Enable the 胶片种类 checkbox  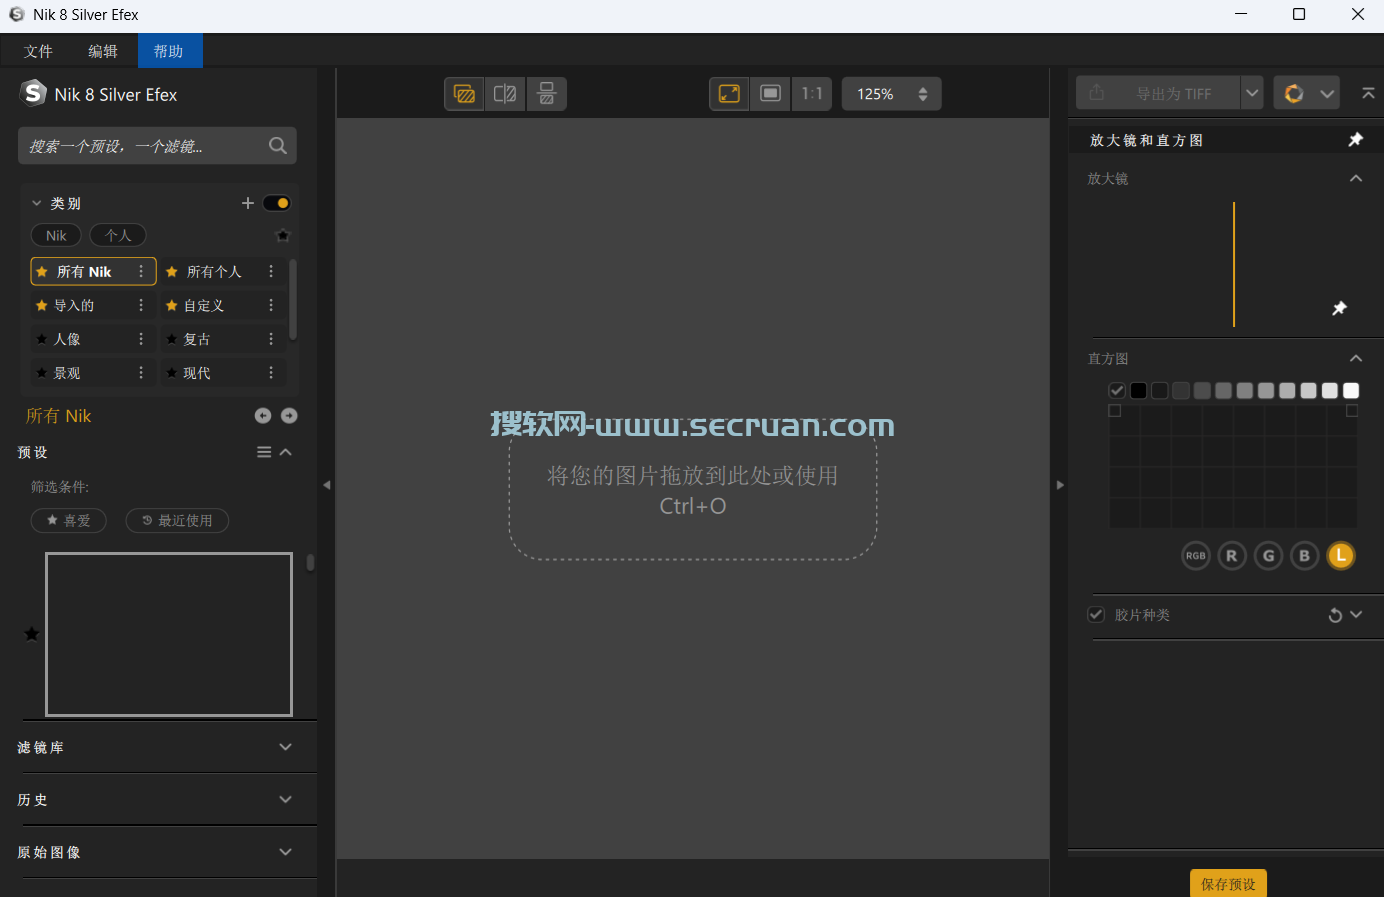[1096, 614]
